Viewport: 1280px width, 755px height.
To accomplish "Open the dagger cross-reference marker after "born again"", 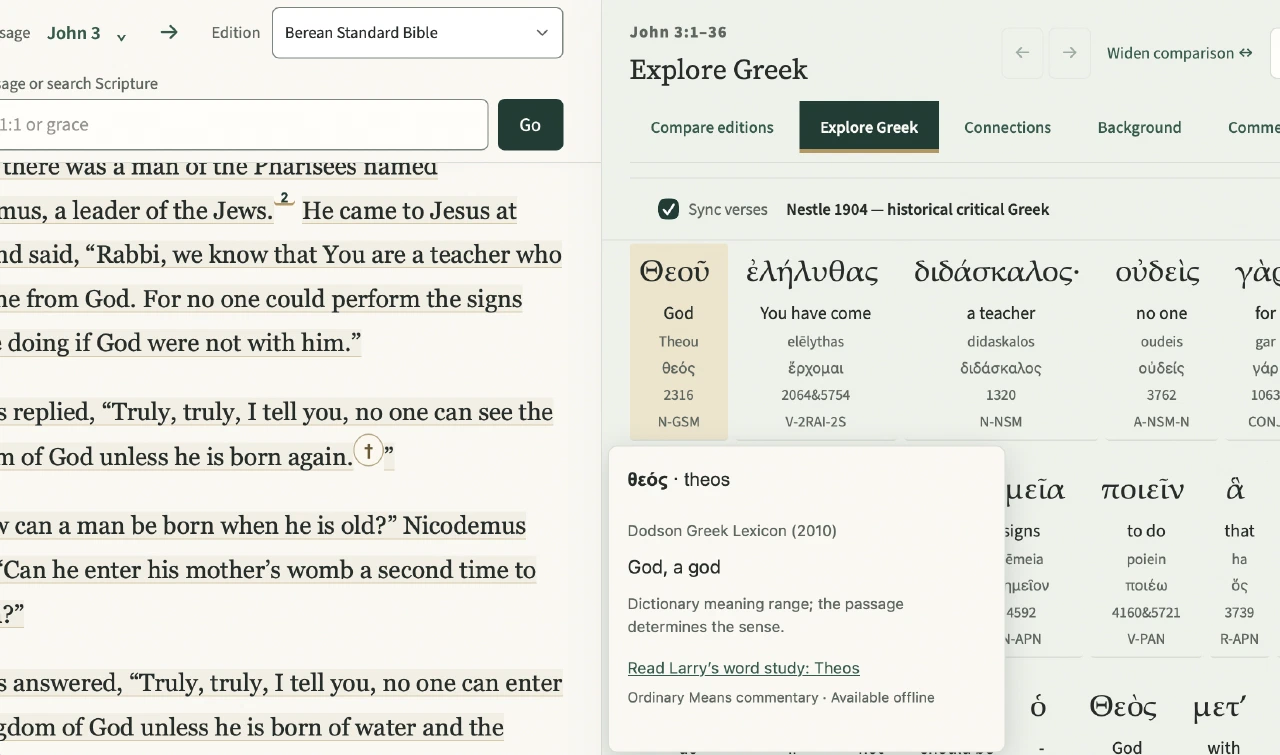I will 369,450.
